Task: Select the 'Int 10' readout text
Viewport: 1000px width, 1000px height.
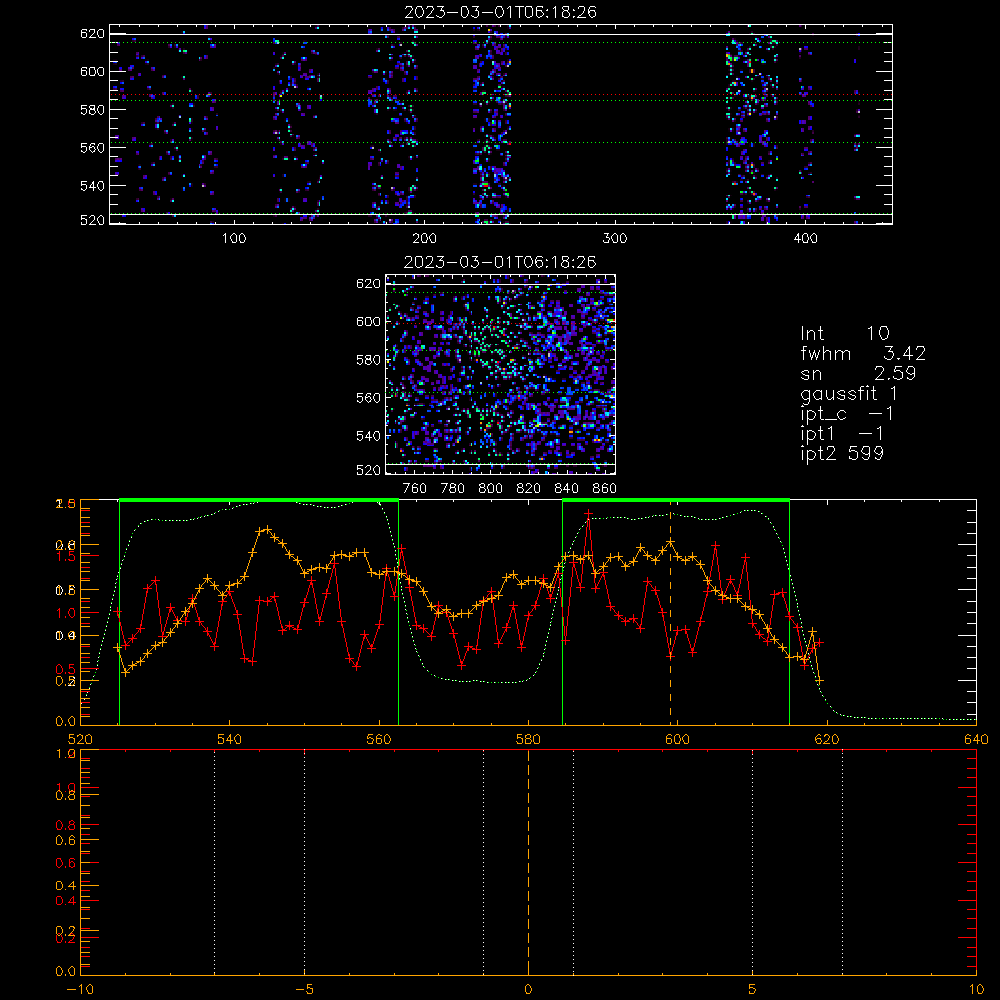Action: coord(845,333)
